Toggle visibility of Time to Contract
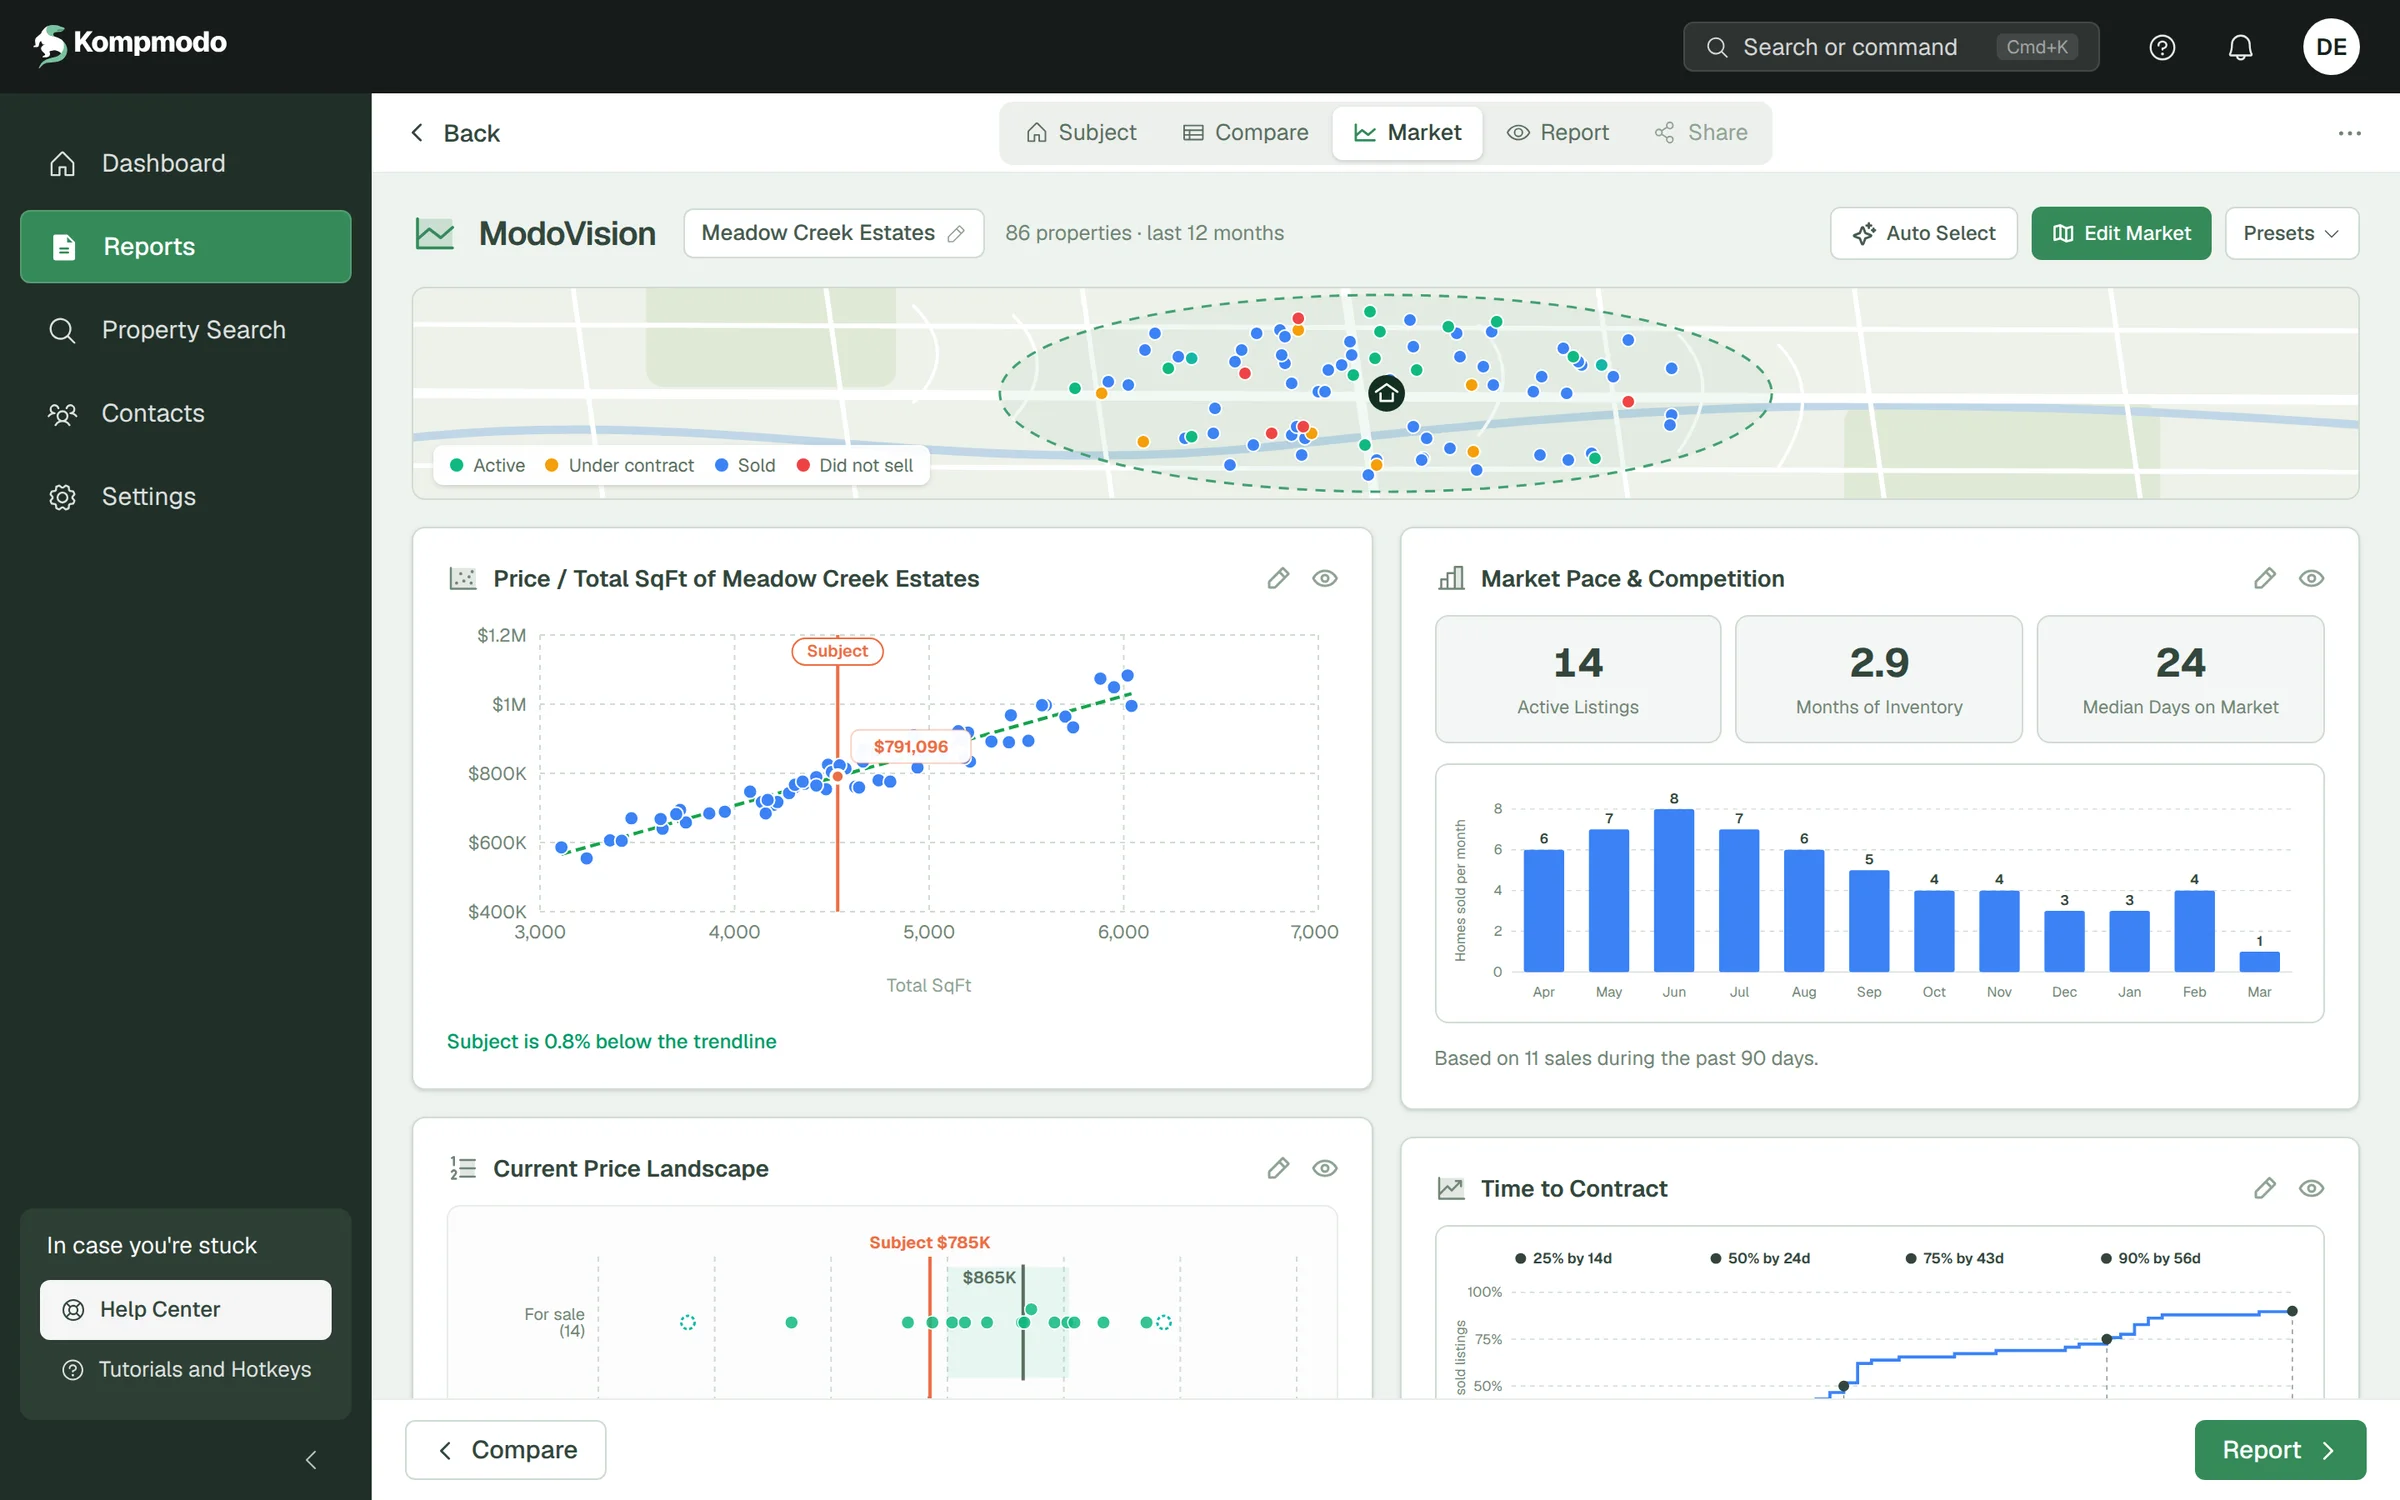This screenshot has height=1500, width=2400. (2311, 1188)
